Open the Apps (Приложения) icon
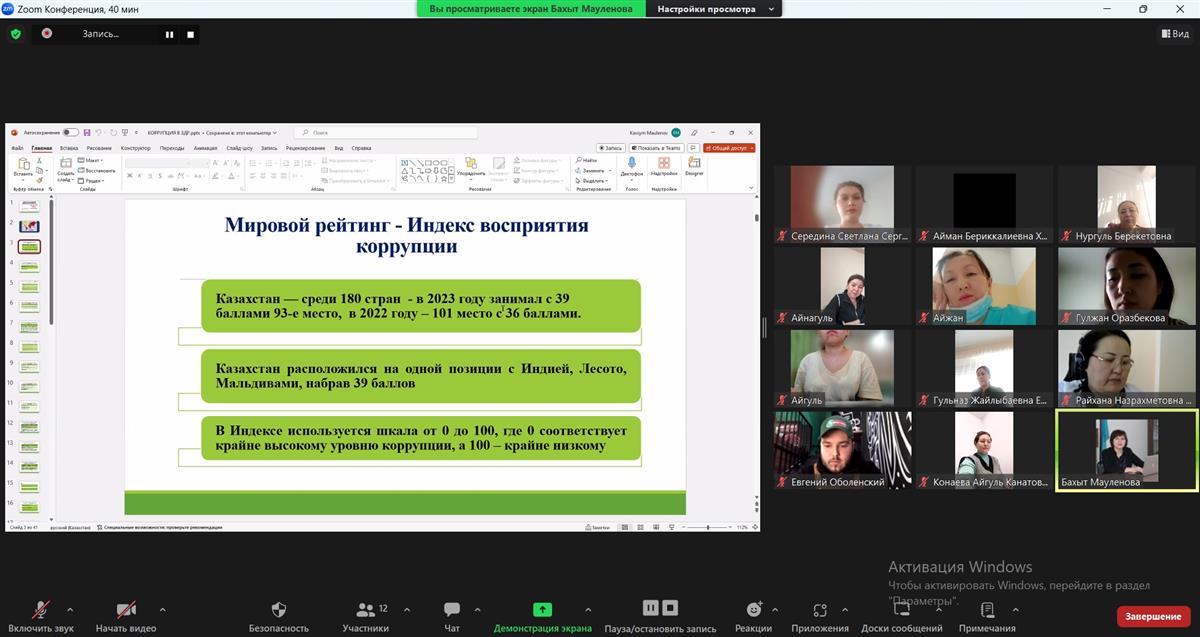The image size is (1200, 637). click(820, 610)
